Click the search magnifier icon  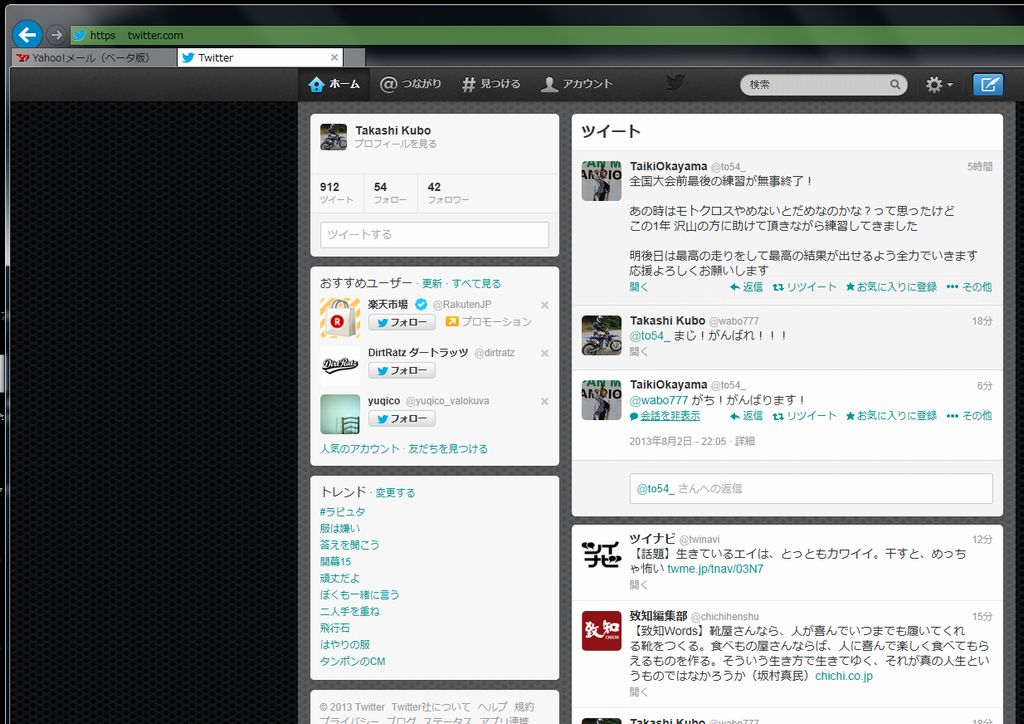tap(895, 84)
